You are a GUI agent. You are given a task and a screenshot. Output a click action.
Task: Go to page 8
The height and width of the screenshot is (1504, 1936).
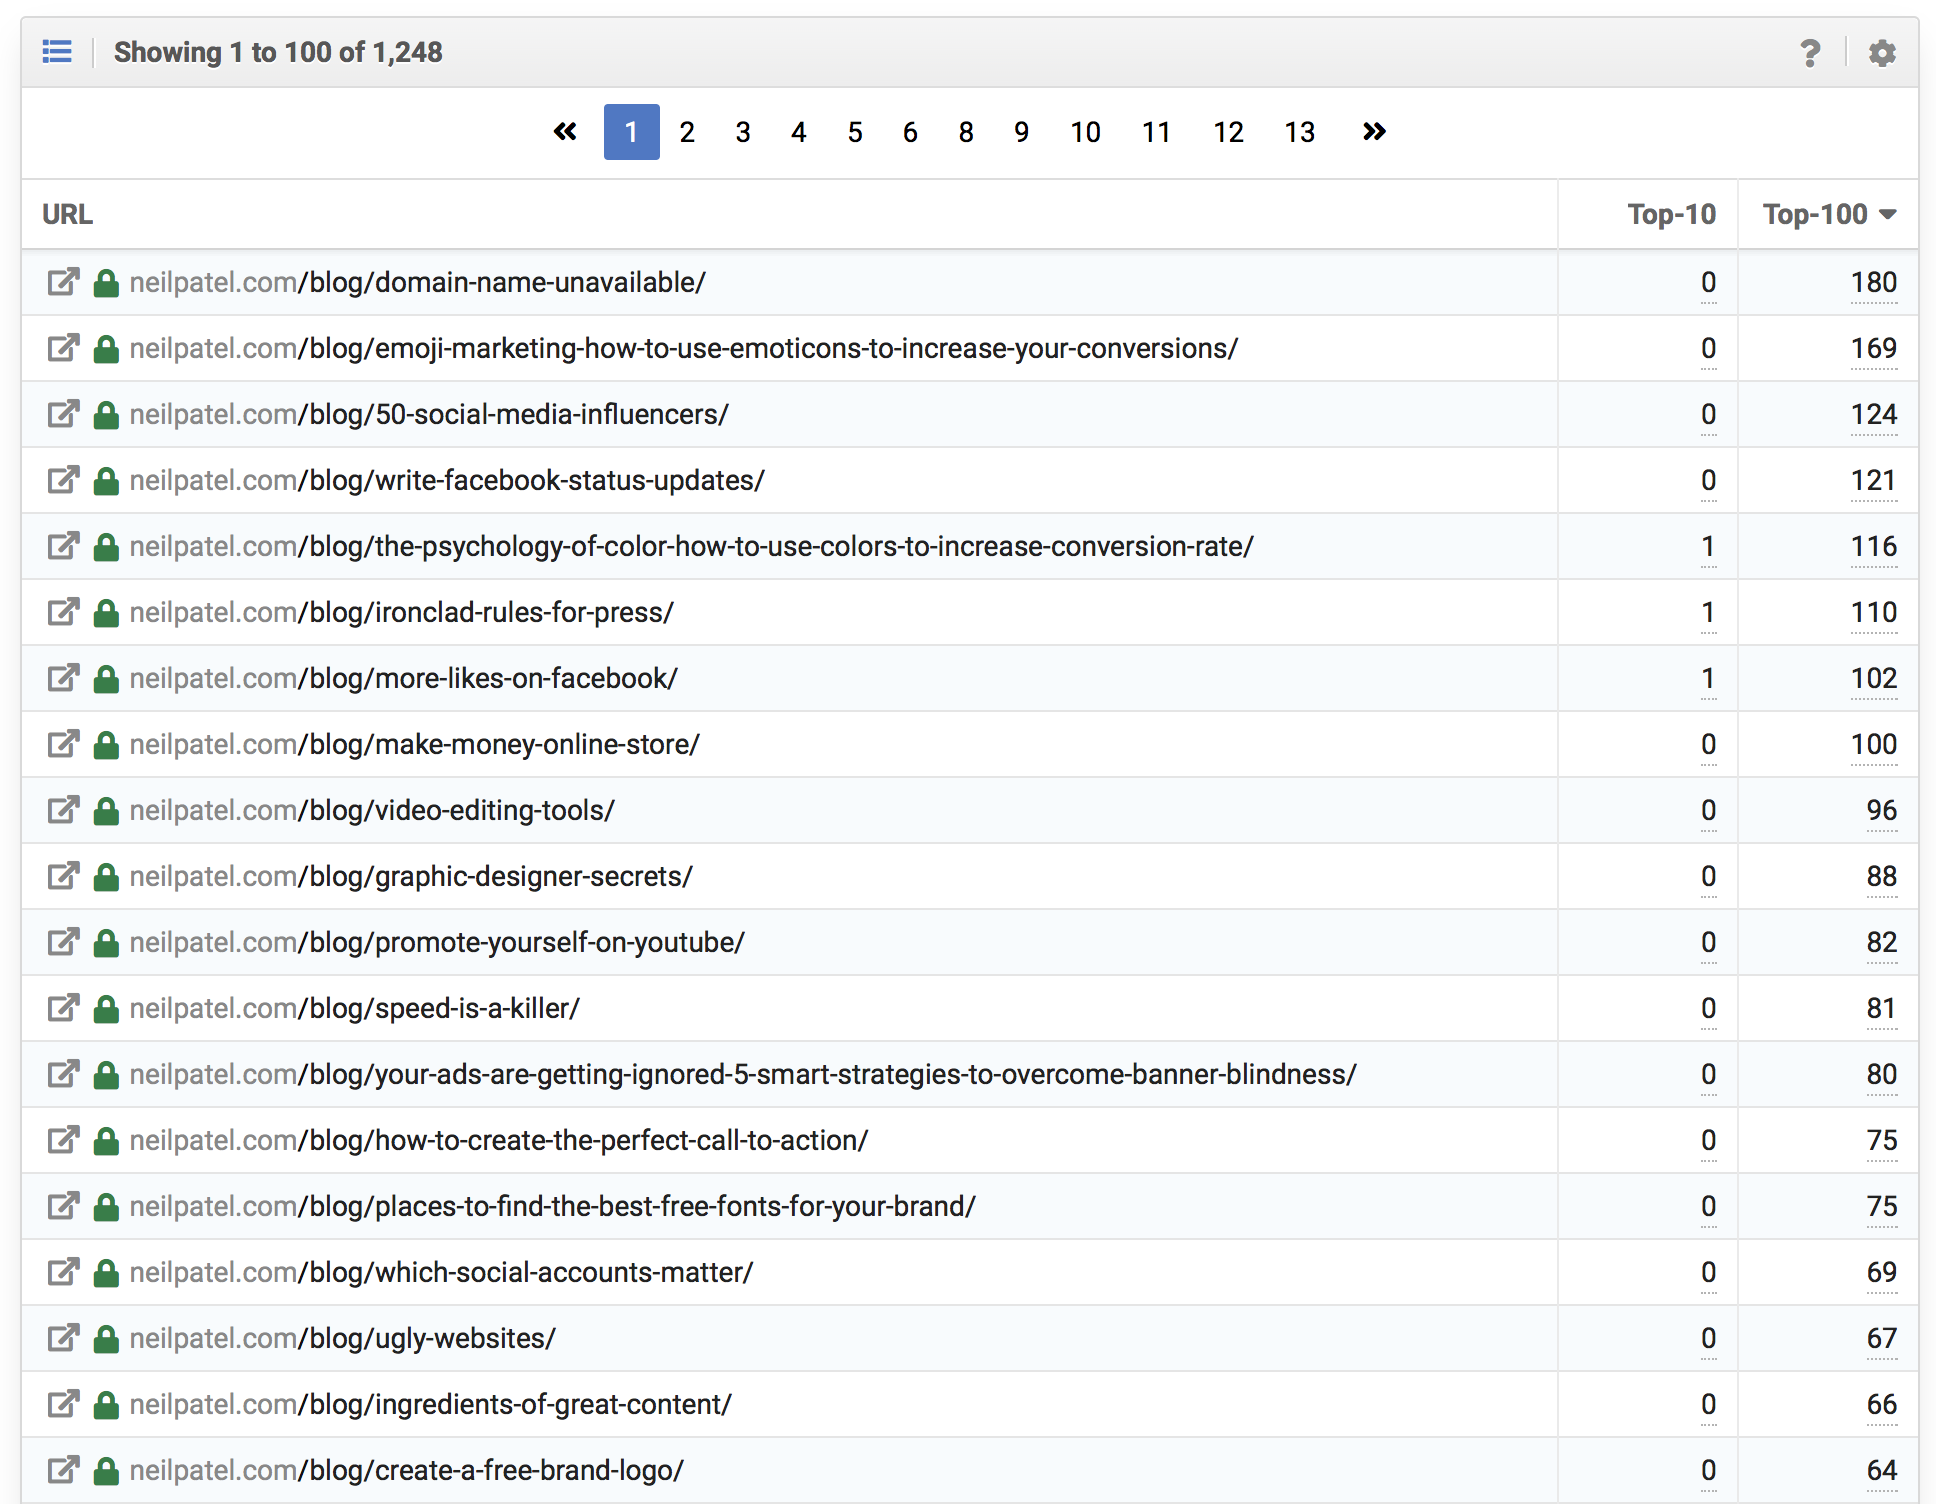click(x=966, y=132)
